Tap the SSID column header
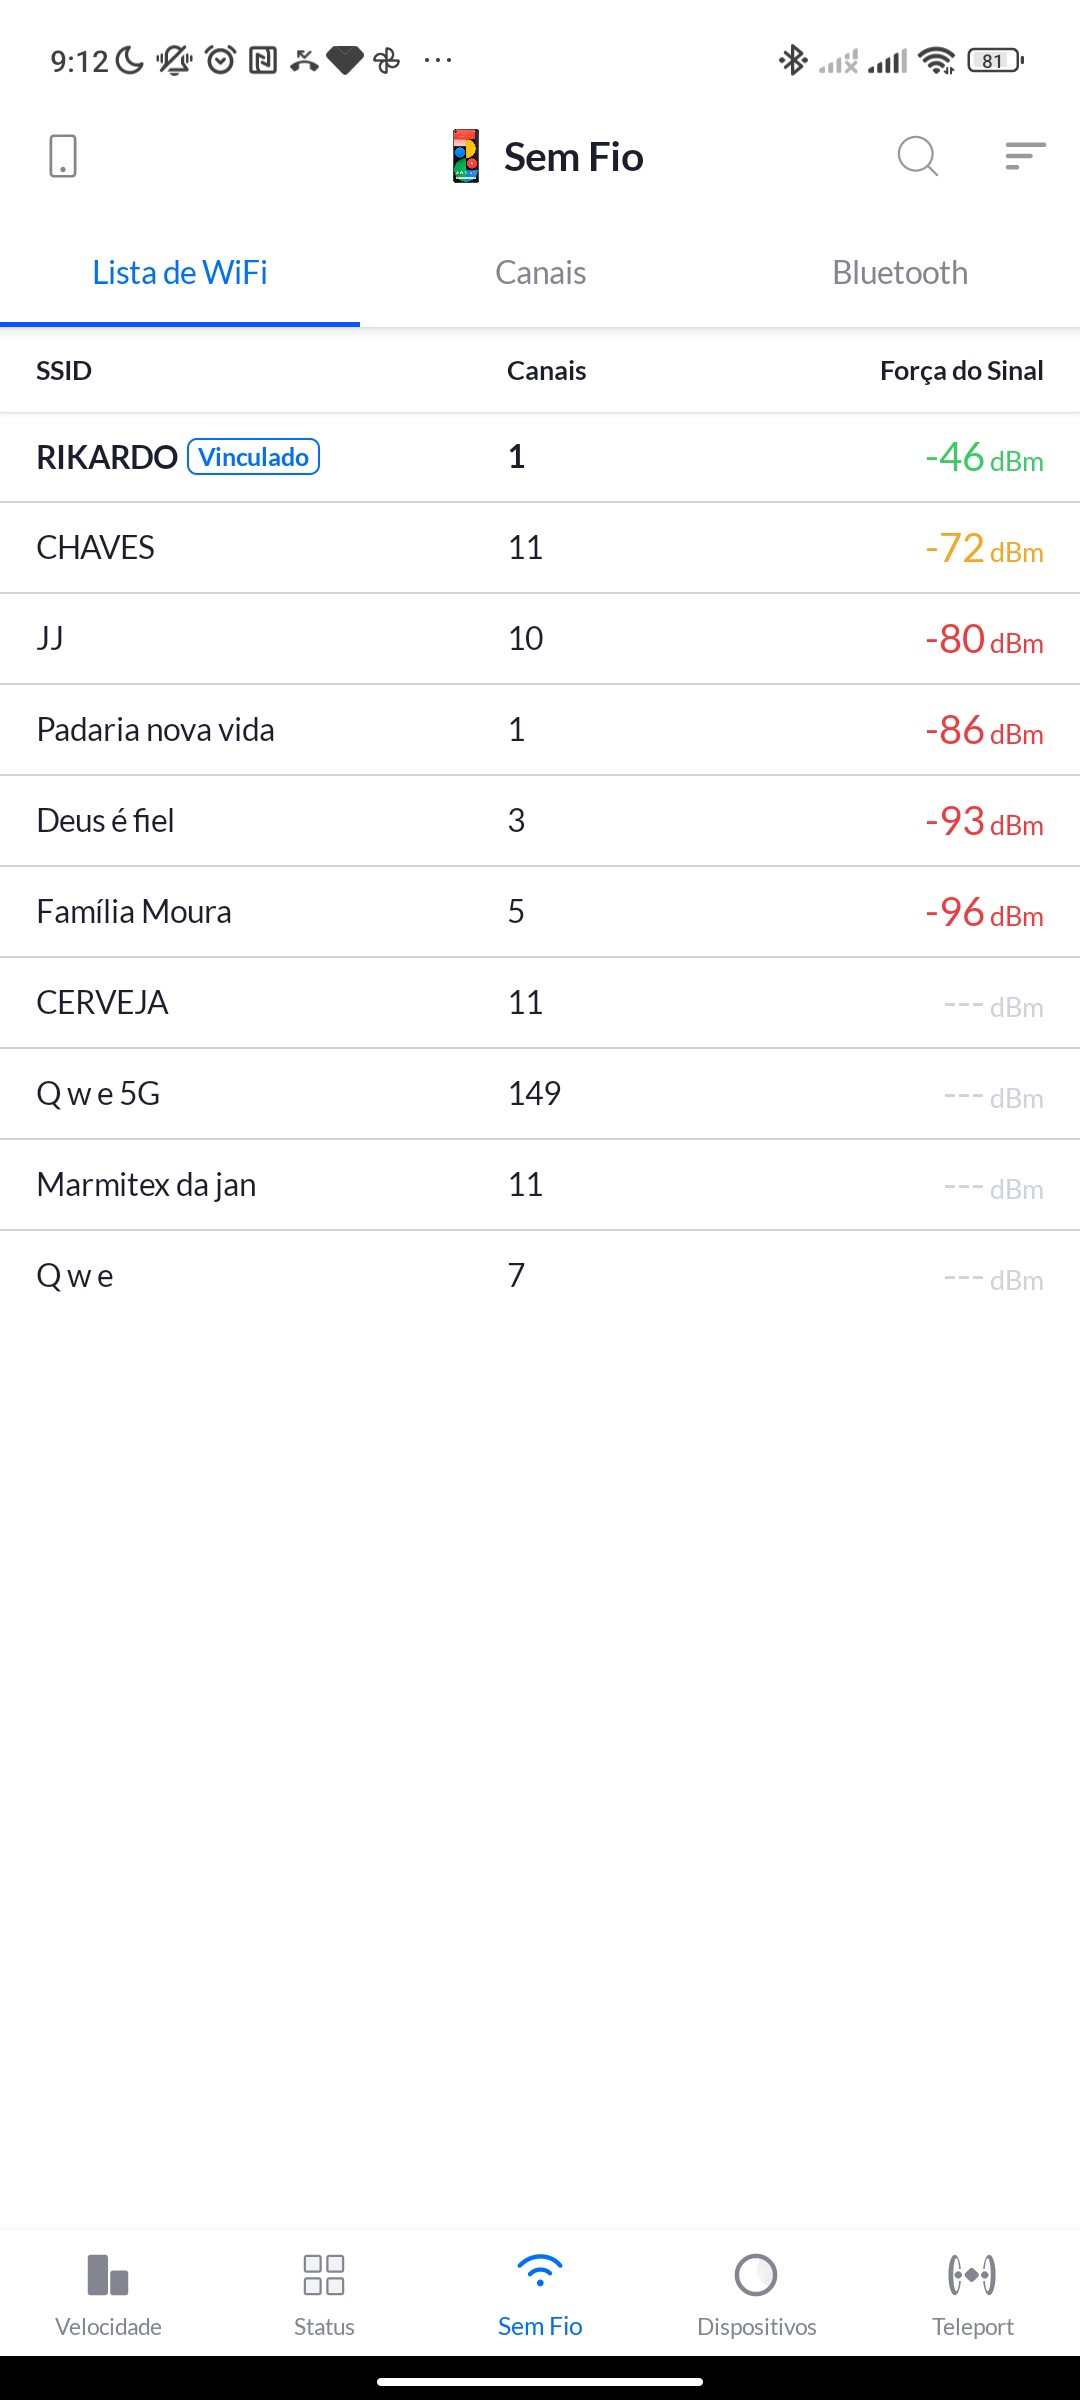This screenshot has width=1080, height=2400. click(x=64, y=371)
